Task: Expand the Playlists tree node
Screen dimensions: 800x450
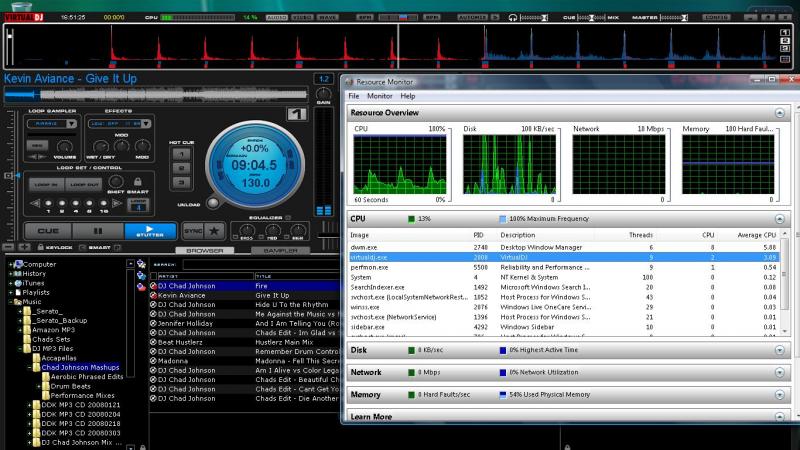Action: coord(11,292)
